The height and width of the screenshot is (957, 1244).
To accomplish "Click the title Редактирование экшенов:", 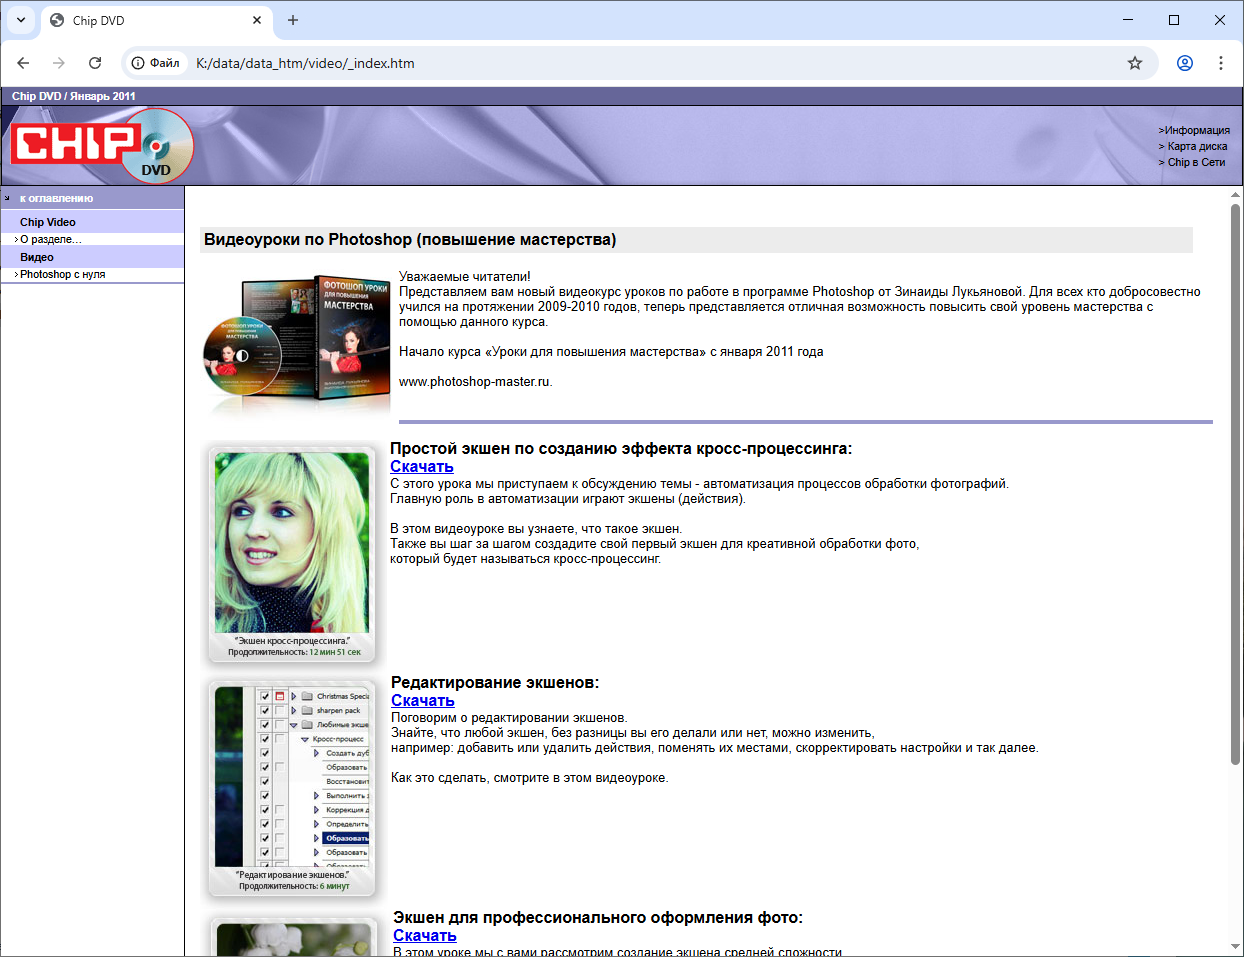I will [x=495, y=683].
